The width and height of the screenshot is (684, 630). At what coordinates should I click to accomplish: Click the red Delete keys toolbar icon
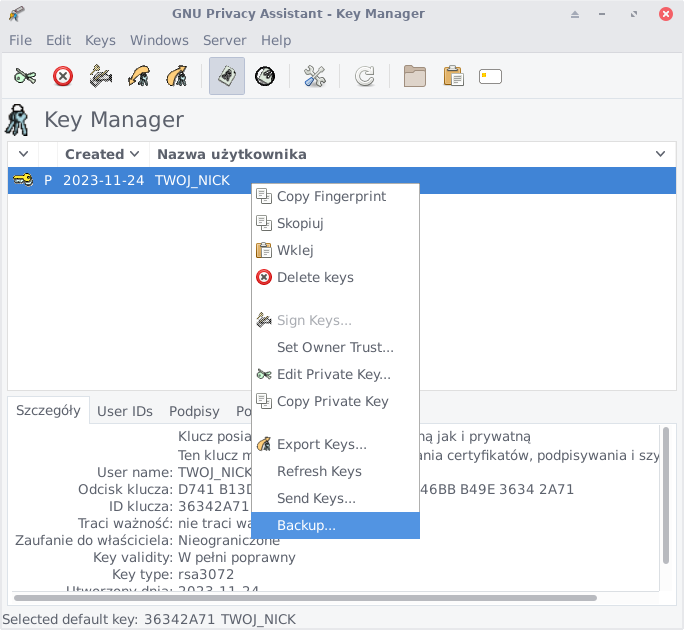[x=63, y=76]
